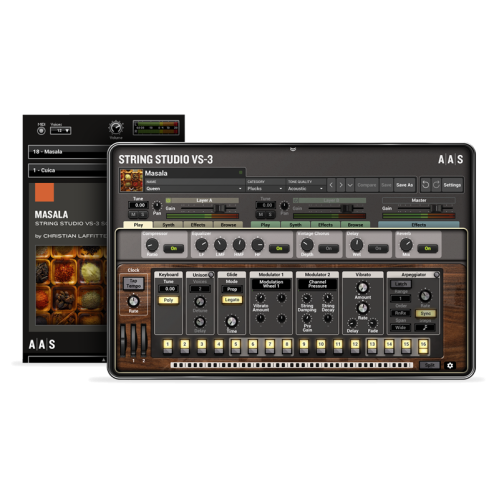Image resolution: width=499 pixels, height=500 pixels.
Task: Toggle the Reverb On switch
Action: 427,249
